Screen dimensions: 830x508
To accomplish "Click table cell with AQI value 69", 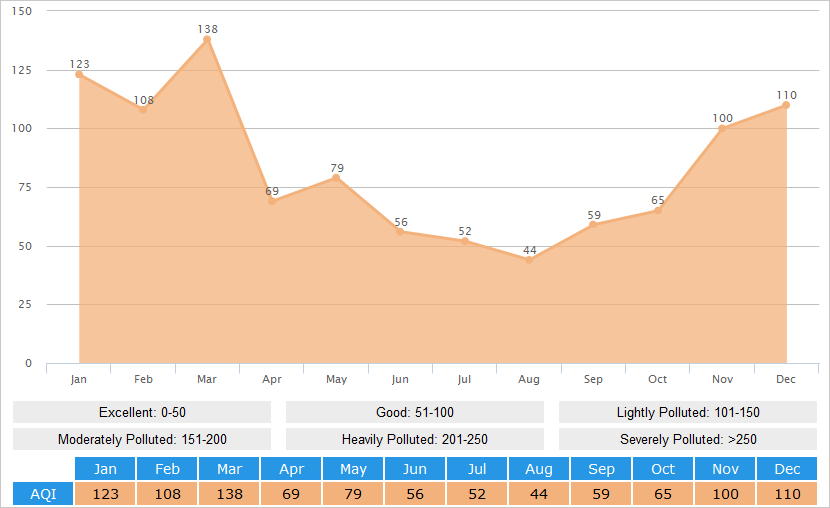I will tap(291, 494).
